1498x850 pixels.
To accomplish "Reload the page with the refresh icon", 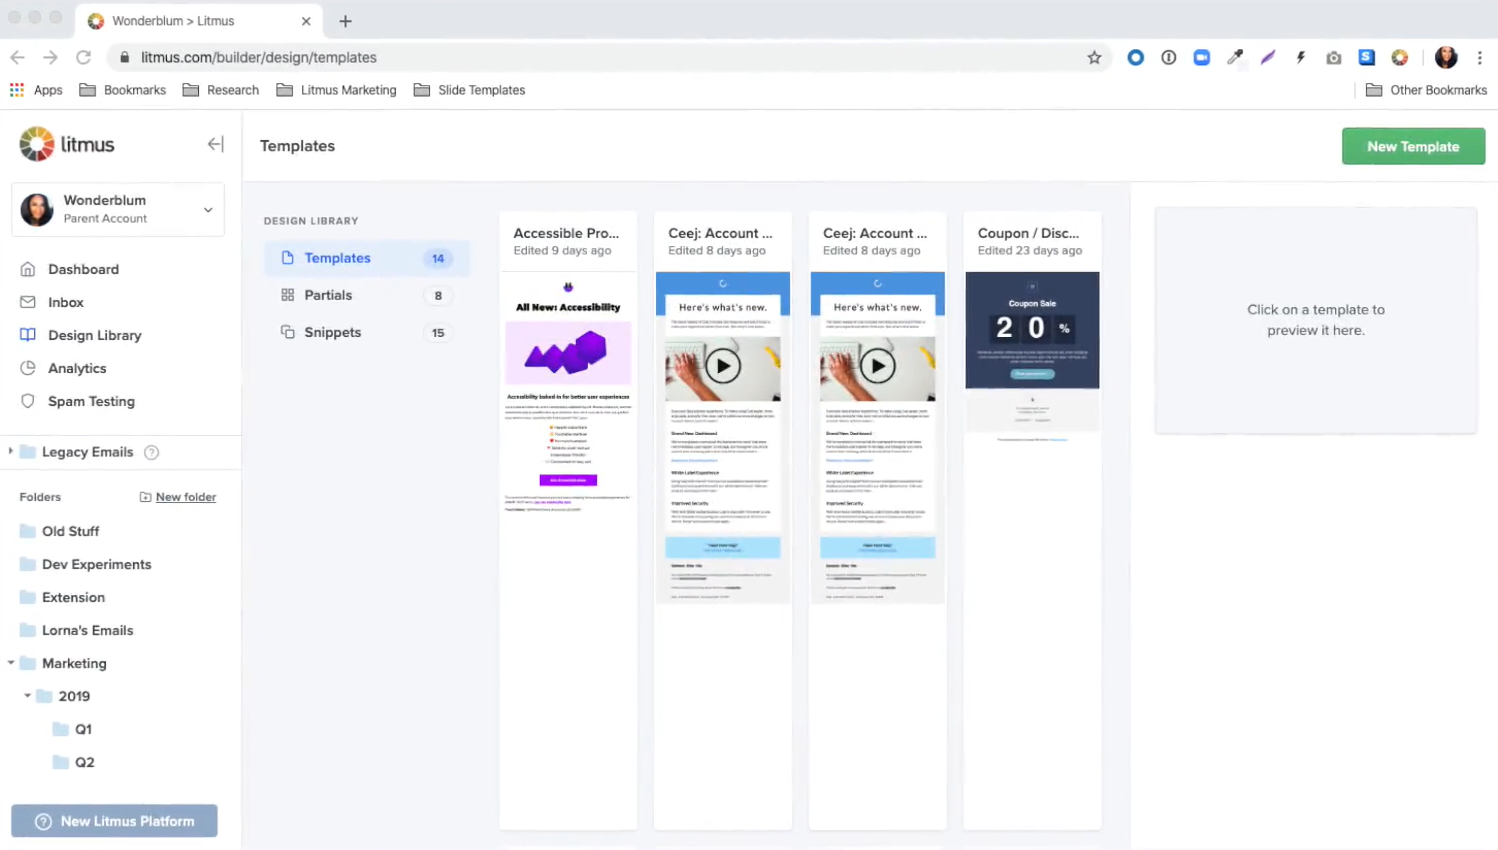I will (83, 57).
